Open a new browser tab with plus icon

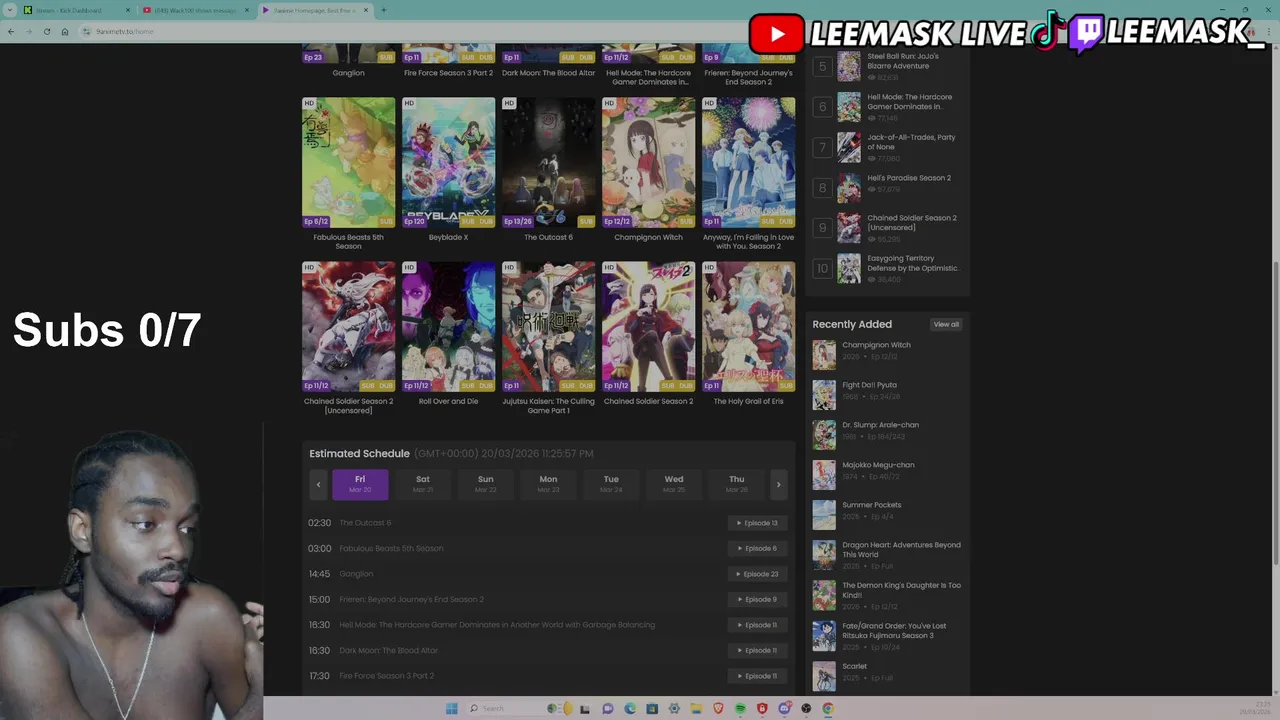384,10
